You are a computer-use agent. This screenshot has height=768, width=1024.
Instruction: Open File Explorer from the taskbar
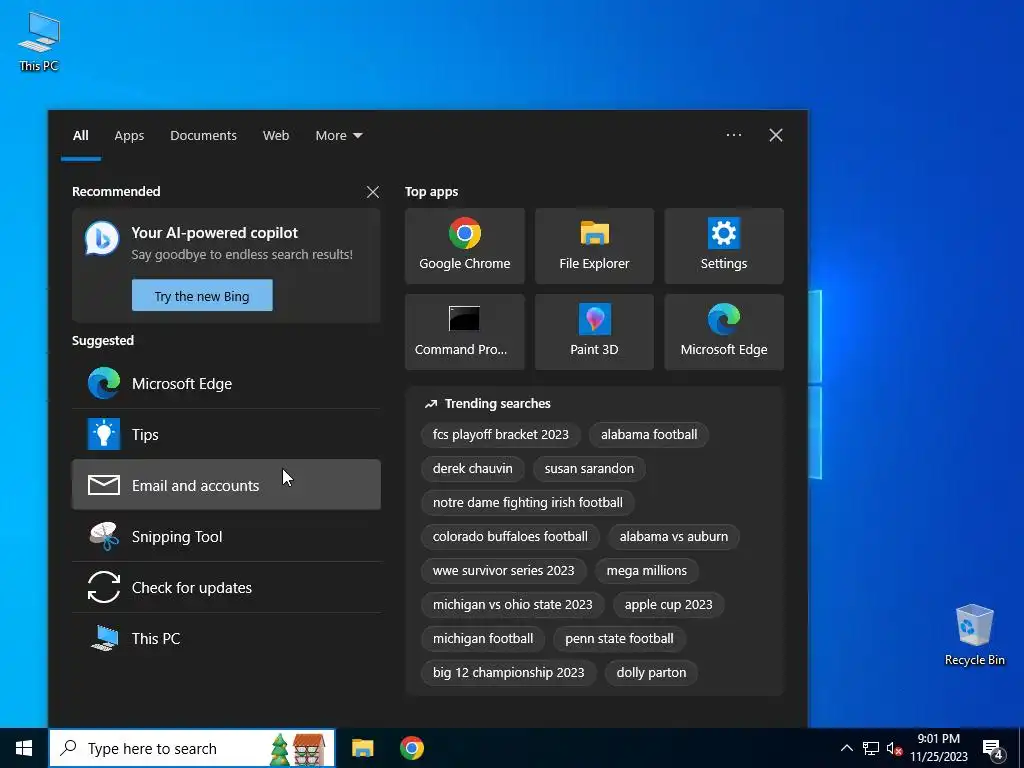pos(362,748)
